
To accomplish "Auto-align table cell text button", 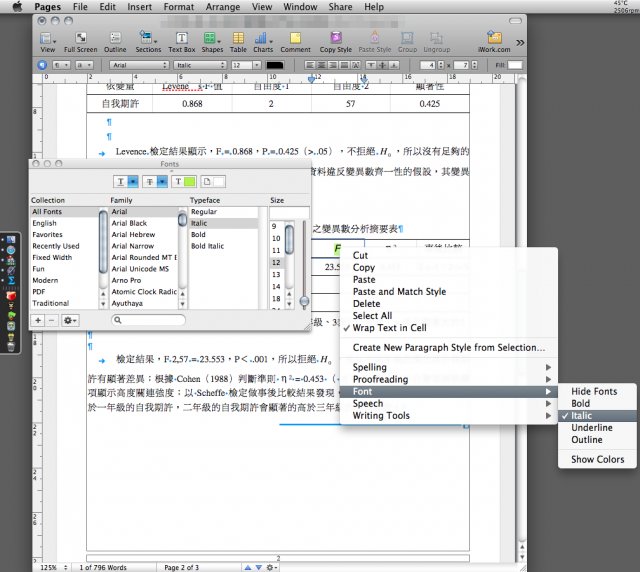I will [x=356, y=65].
